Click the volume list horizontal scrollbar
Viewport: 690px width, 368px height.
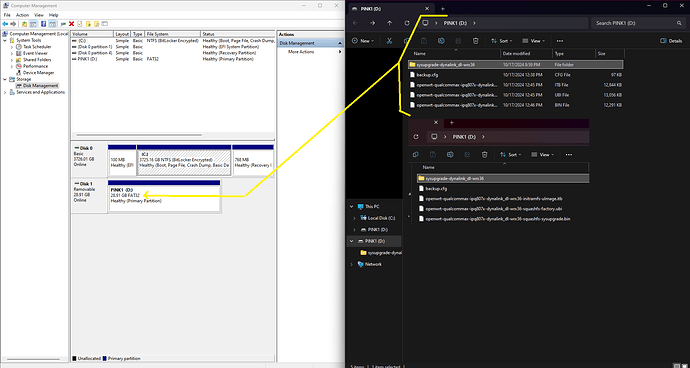click(x=139, y=135)
